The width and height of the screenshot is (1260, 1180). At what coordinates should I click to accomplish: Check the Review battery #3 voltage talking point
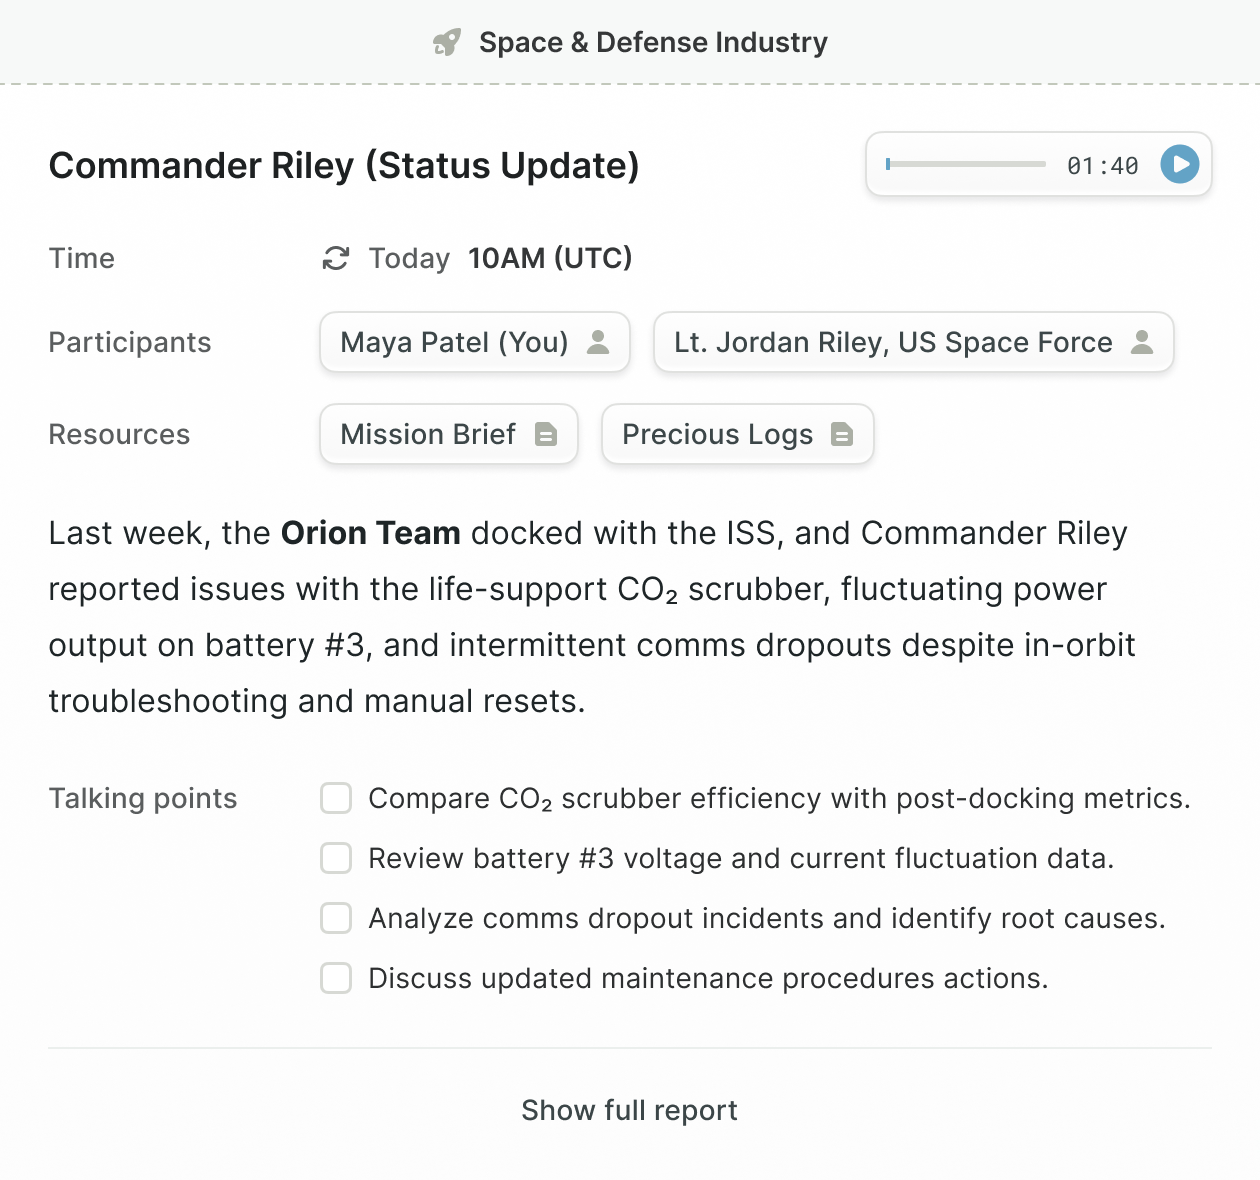tap(336, 858)
